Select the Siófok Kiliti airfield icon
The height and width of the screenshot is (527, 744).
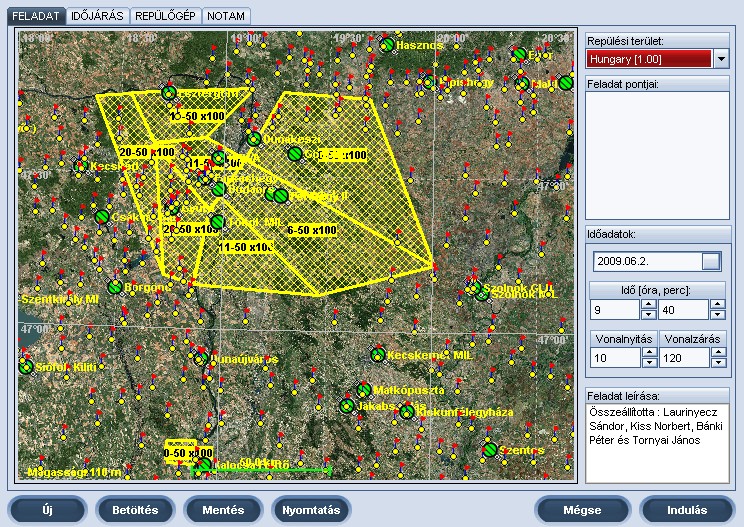[26, 367]
